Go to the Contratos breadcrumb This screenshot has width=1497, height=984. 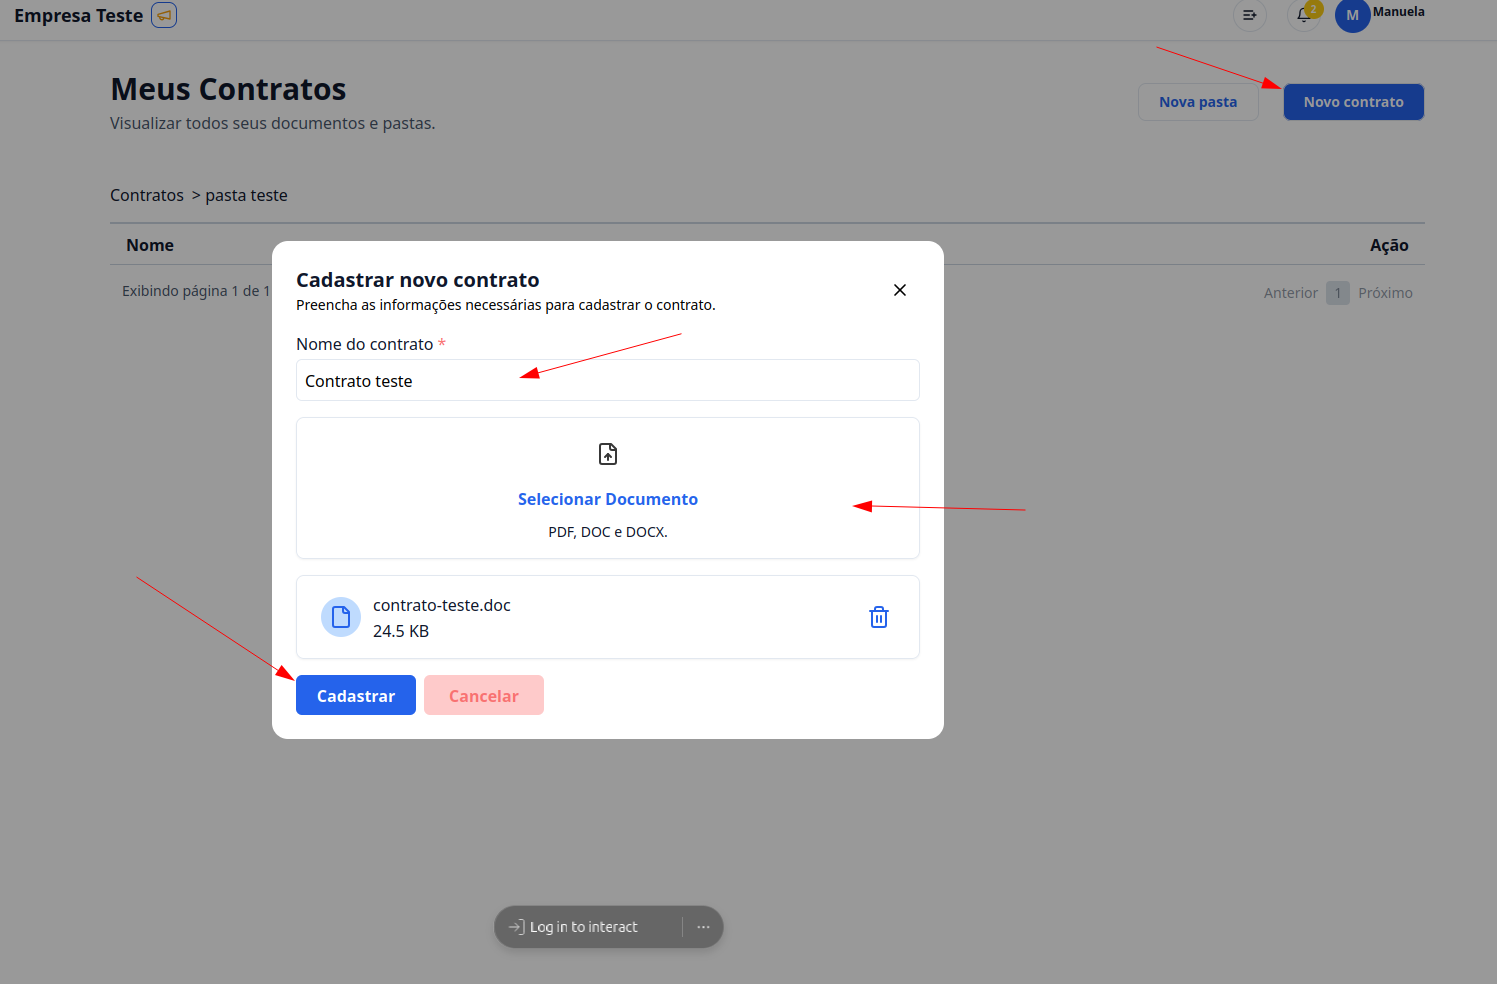click(147, 195)
